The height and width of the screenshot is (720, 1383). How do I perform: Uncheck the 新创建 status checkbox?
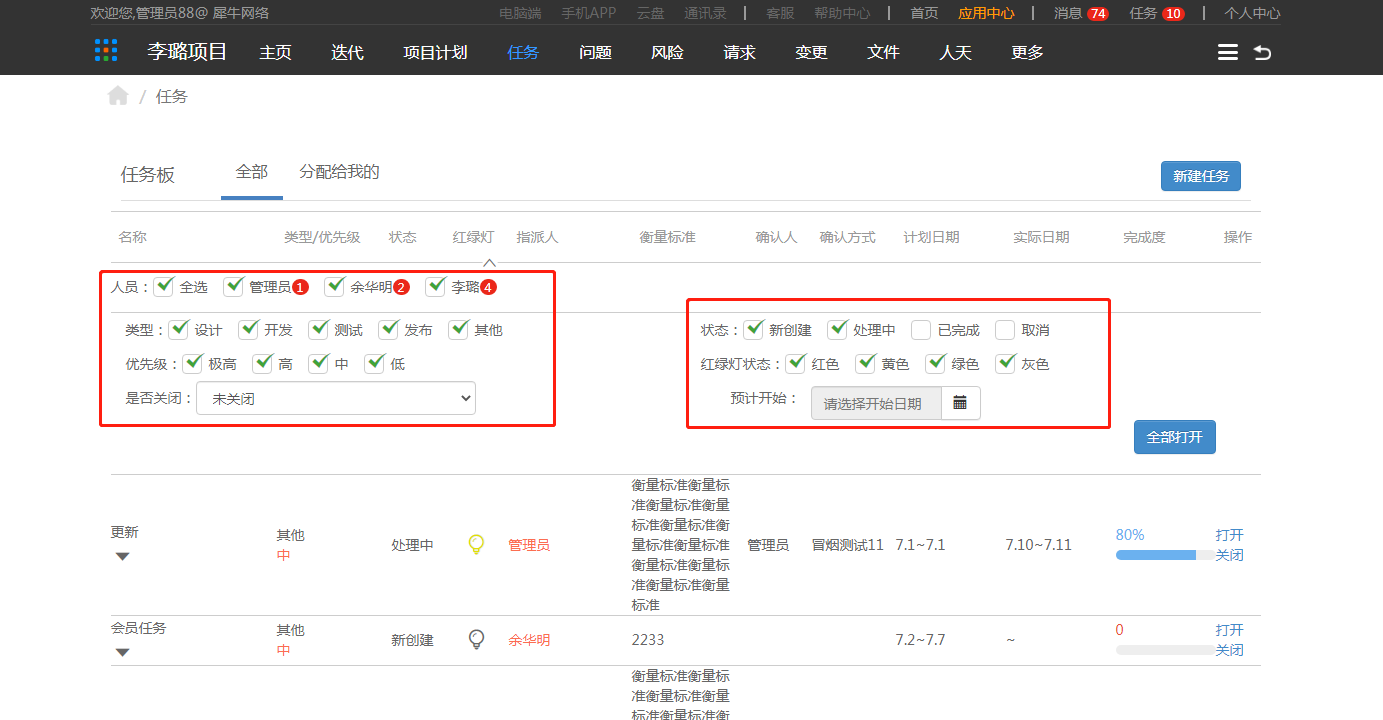pos(754,329)
